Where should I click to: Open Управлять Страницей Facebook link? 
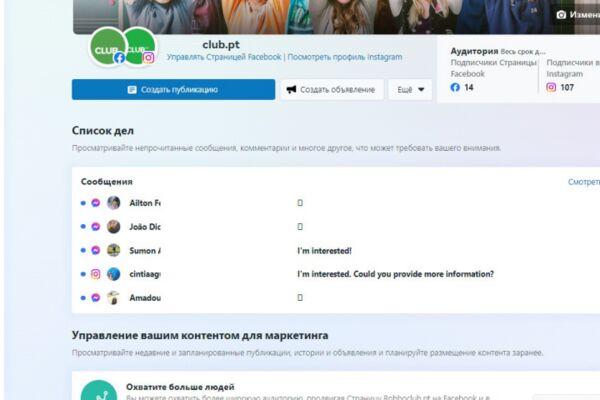tap(224, 57)
